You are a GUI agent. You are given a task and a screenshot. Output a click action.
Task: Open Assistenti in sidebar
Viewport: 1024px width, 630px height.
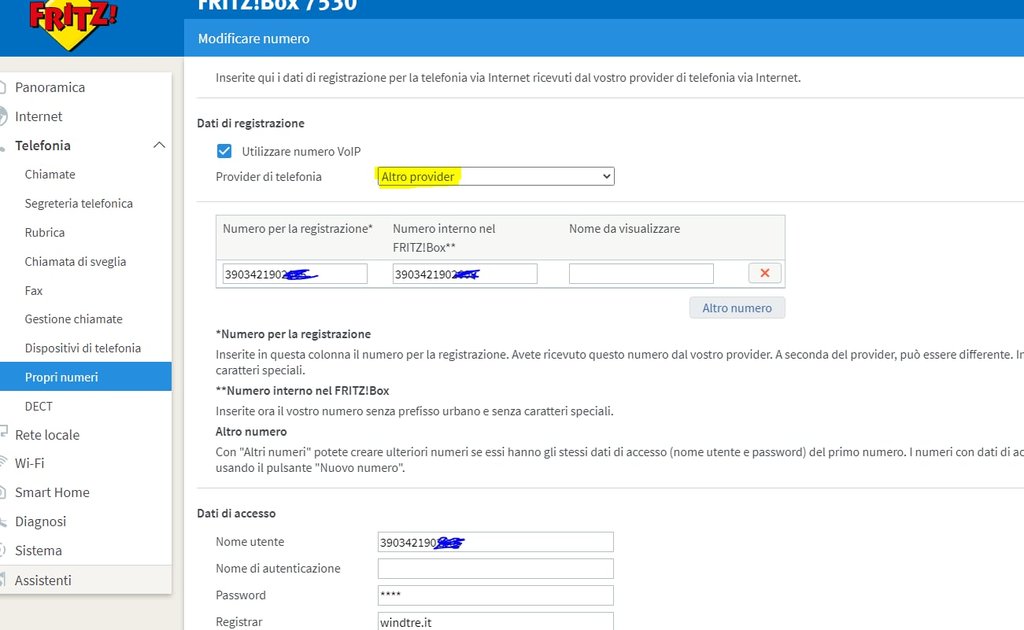point(43,580)
